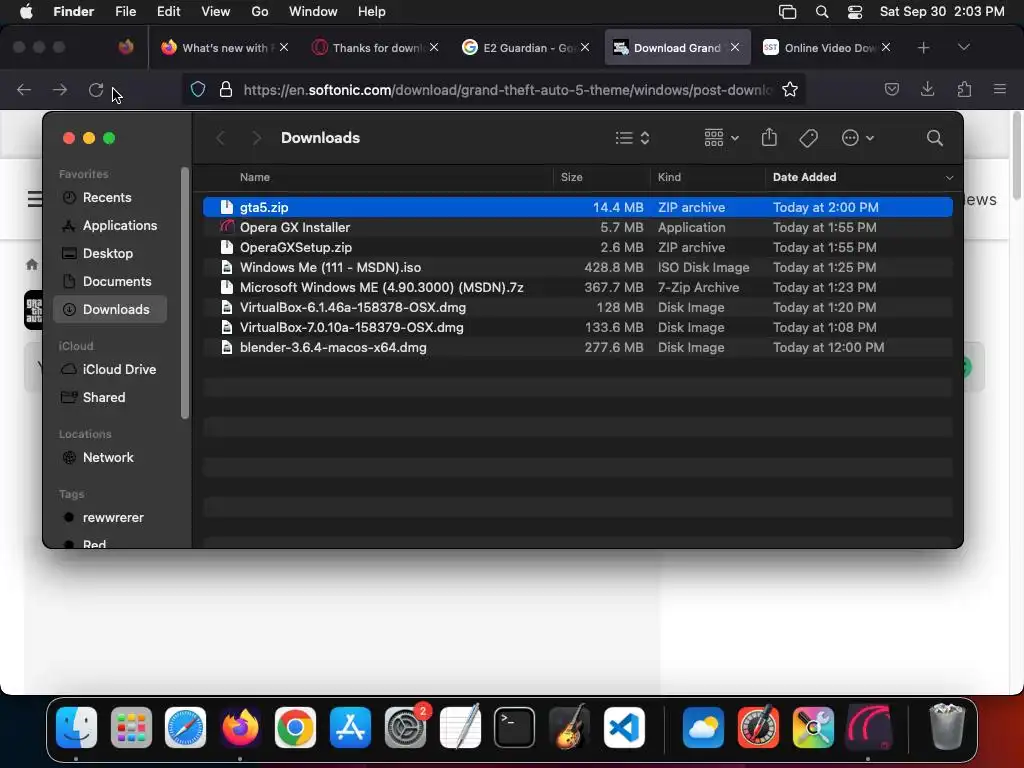This screenshot has height=768, width=1024.
Task: Select Downloads in Finder sidebar
Action: tap(110, 310)
